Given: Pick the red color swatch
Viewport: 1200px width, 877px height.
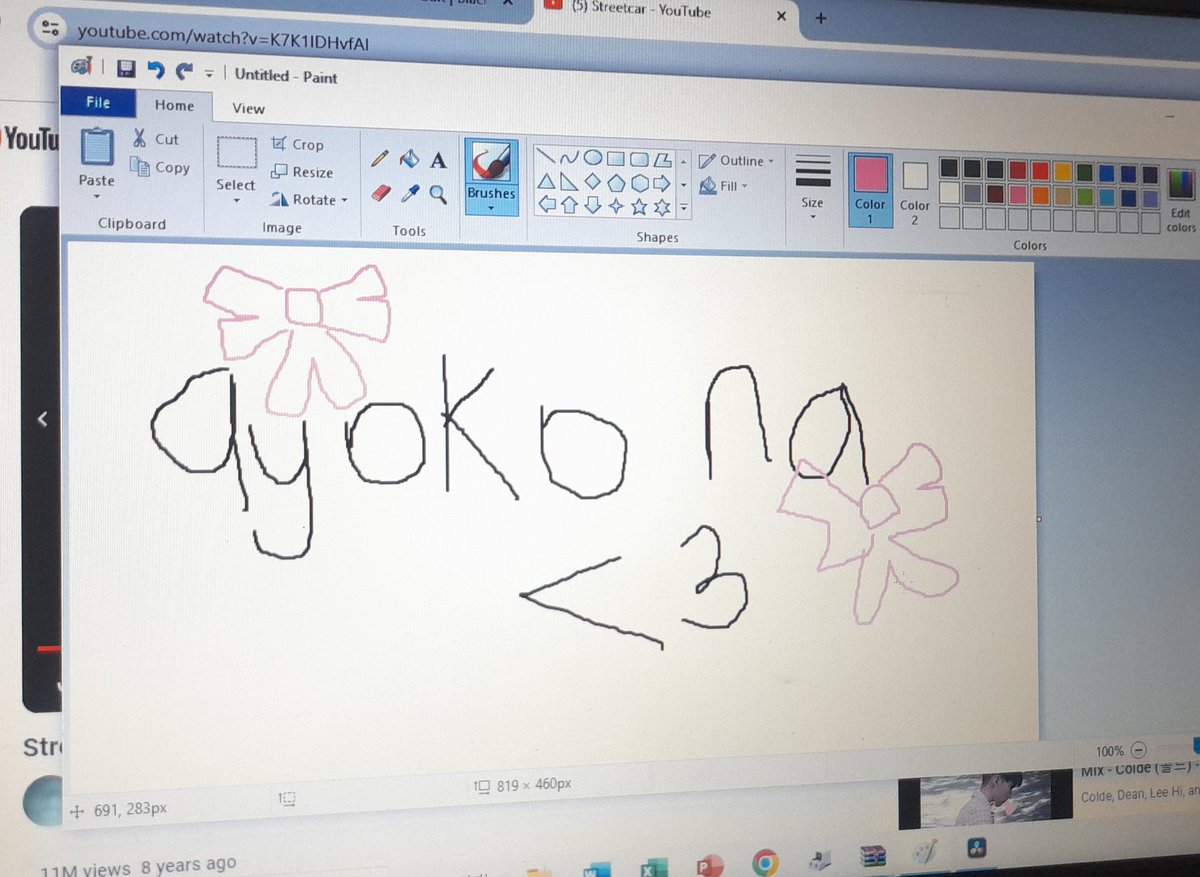Looking at the screenshot, I should tap(1040, 171).
